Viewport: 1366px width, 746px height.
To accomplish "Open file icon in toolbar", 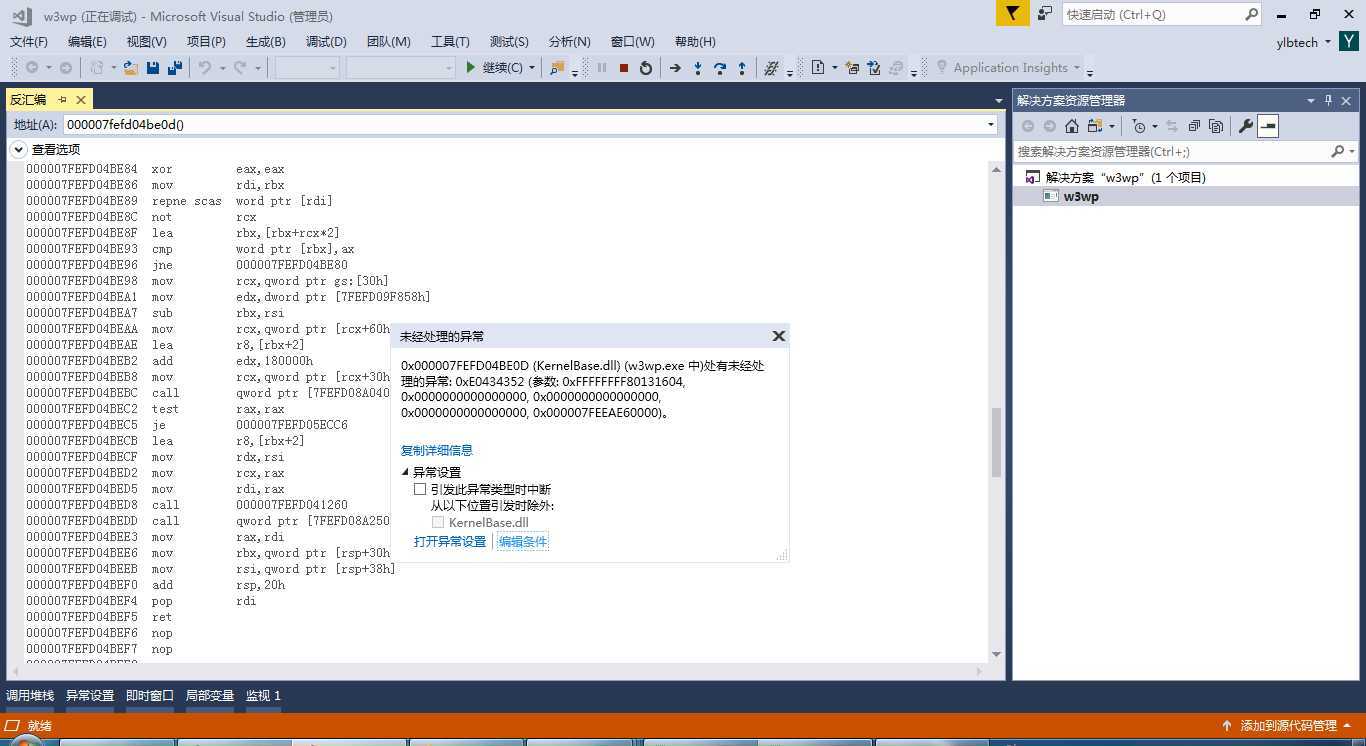I will pyautogui.click(x=130, y=68).
